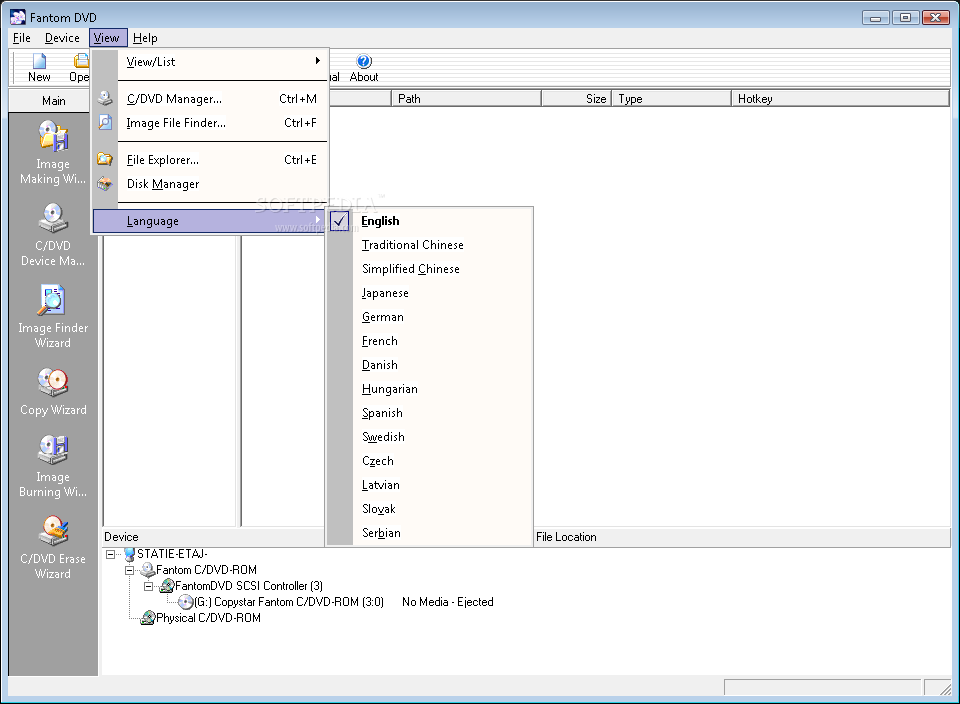Viewport: 960px width, 704px height.
Task: Choose File Explorer... menu item
Action: 209,160
